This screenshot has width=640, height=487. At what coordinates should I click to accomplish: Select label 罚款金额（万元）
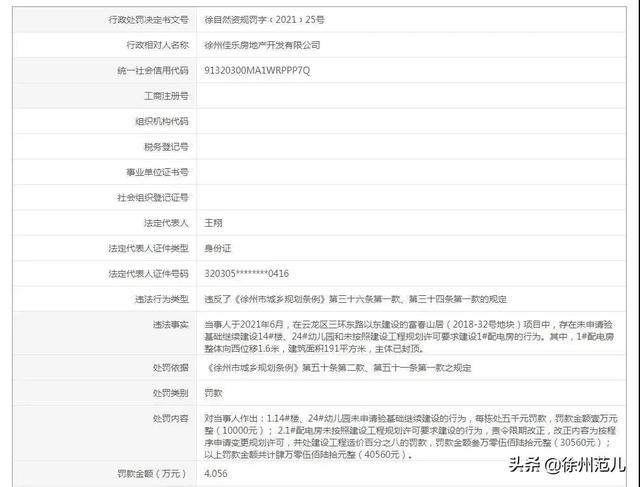tap(152, 474)
